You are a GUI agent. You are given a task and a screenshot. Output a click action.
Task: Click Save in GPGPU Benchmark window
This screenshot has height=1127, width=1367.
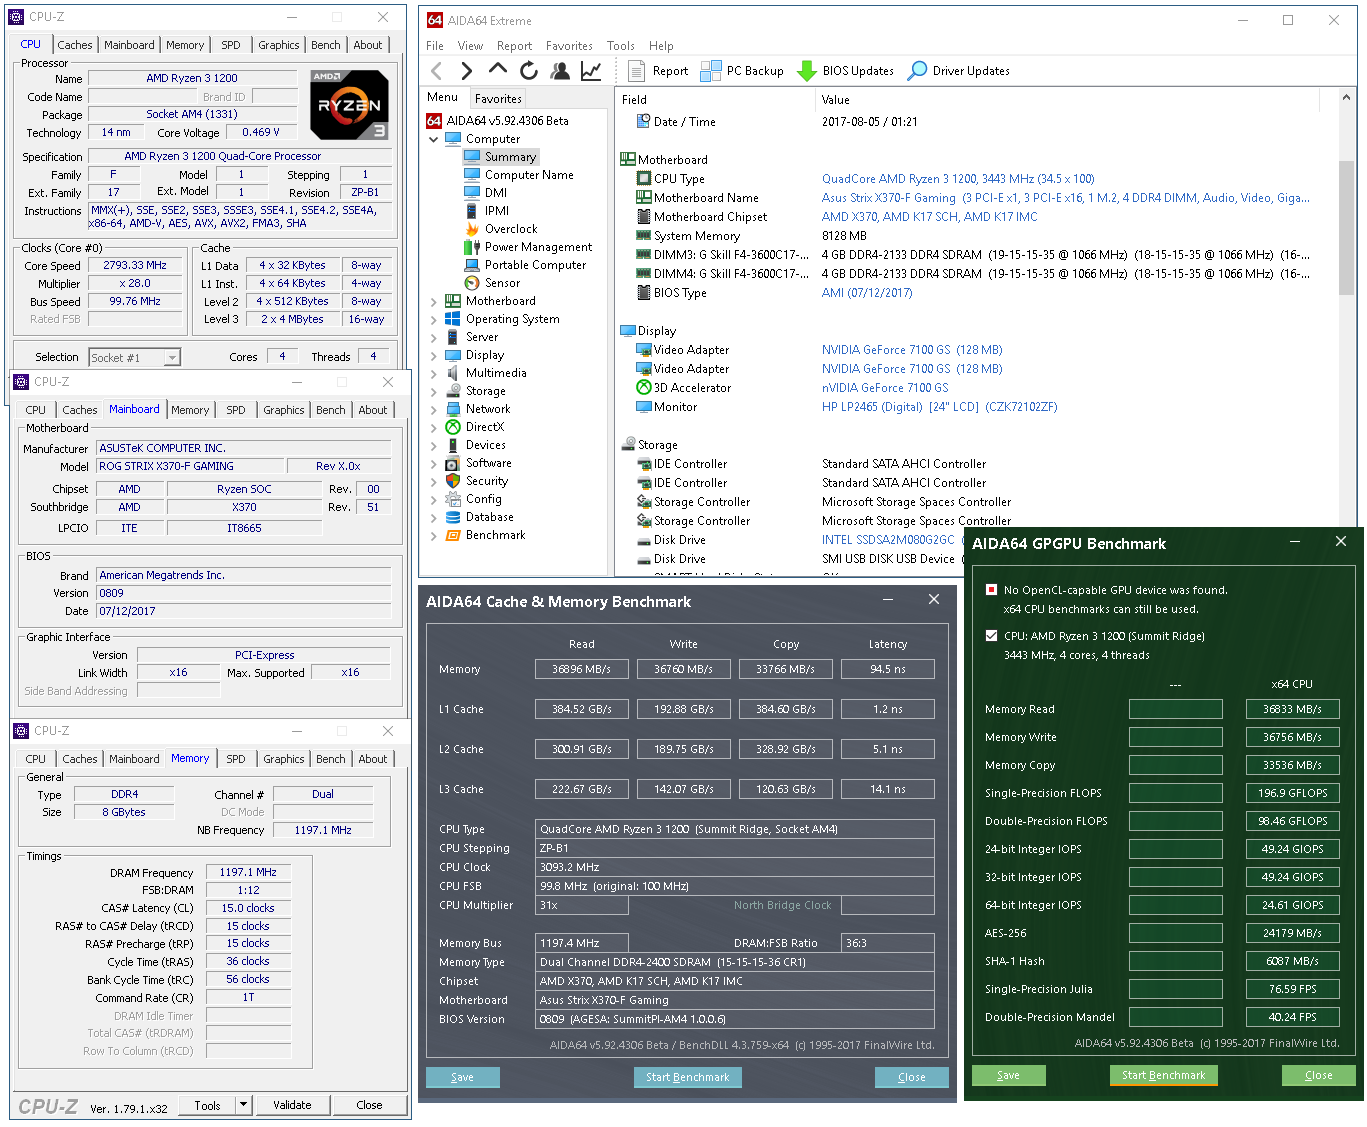pos(1008,1075)
